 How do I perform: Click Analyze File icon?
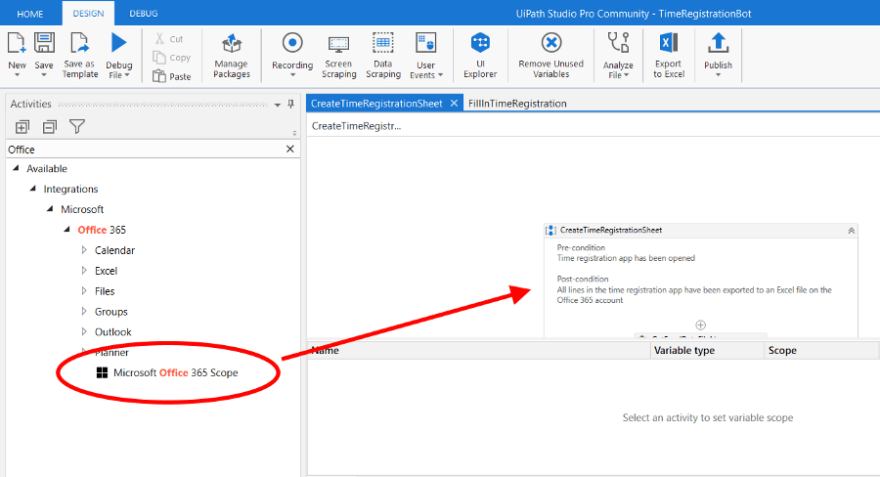(618, 43)
